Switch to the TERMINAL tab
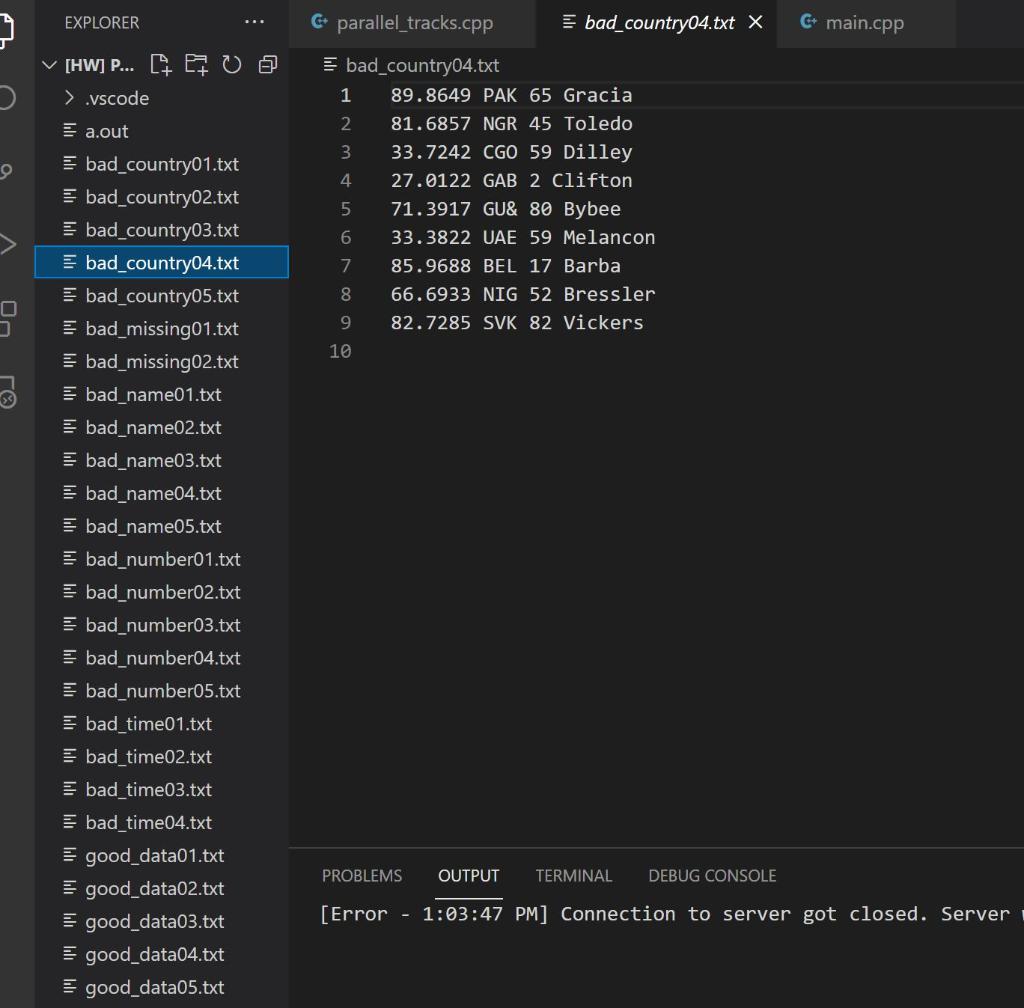The image size is (1024, 1008). click(x=573, y=875)
